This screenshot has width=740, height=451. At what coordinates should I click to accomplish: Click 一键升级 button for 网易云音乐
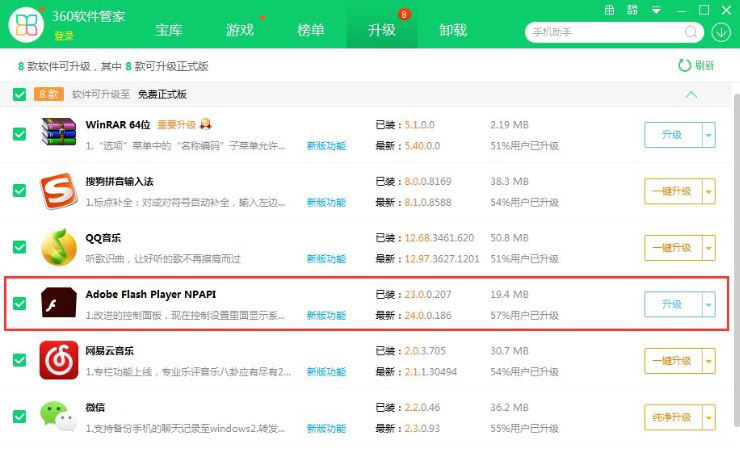673,361
